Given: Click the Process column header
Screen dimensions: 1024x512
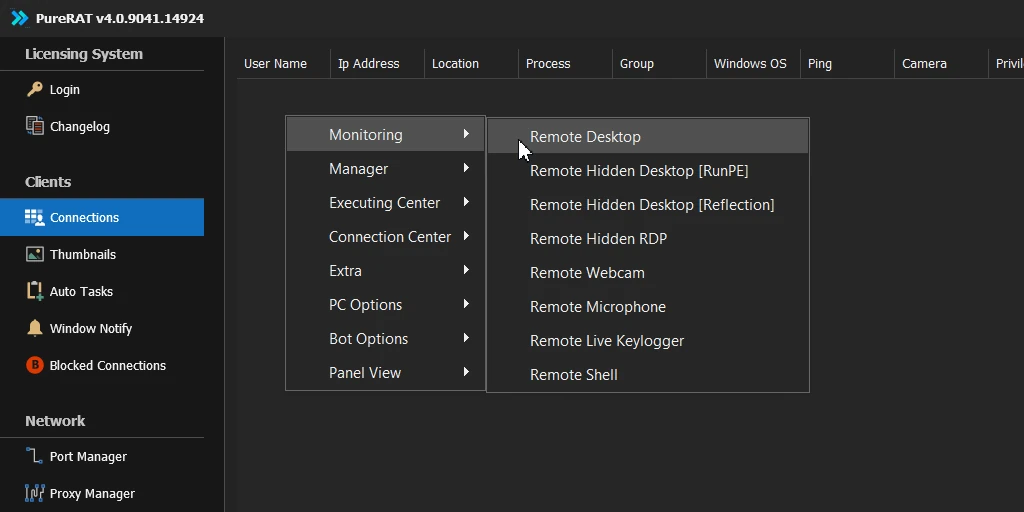Looking at the screenshot, I should (x=566, y=63).
